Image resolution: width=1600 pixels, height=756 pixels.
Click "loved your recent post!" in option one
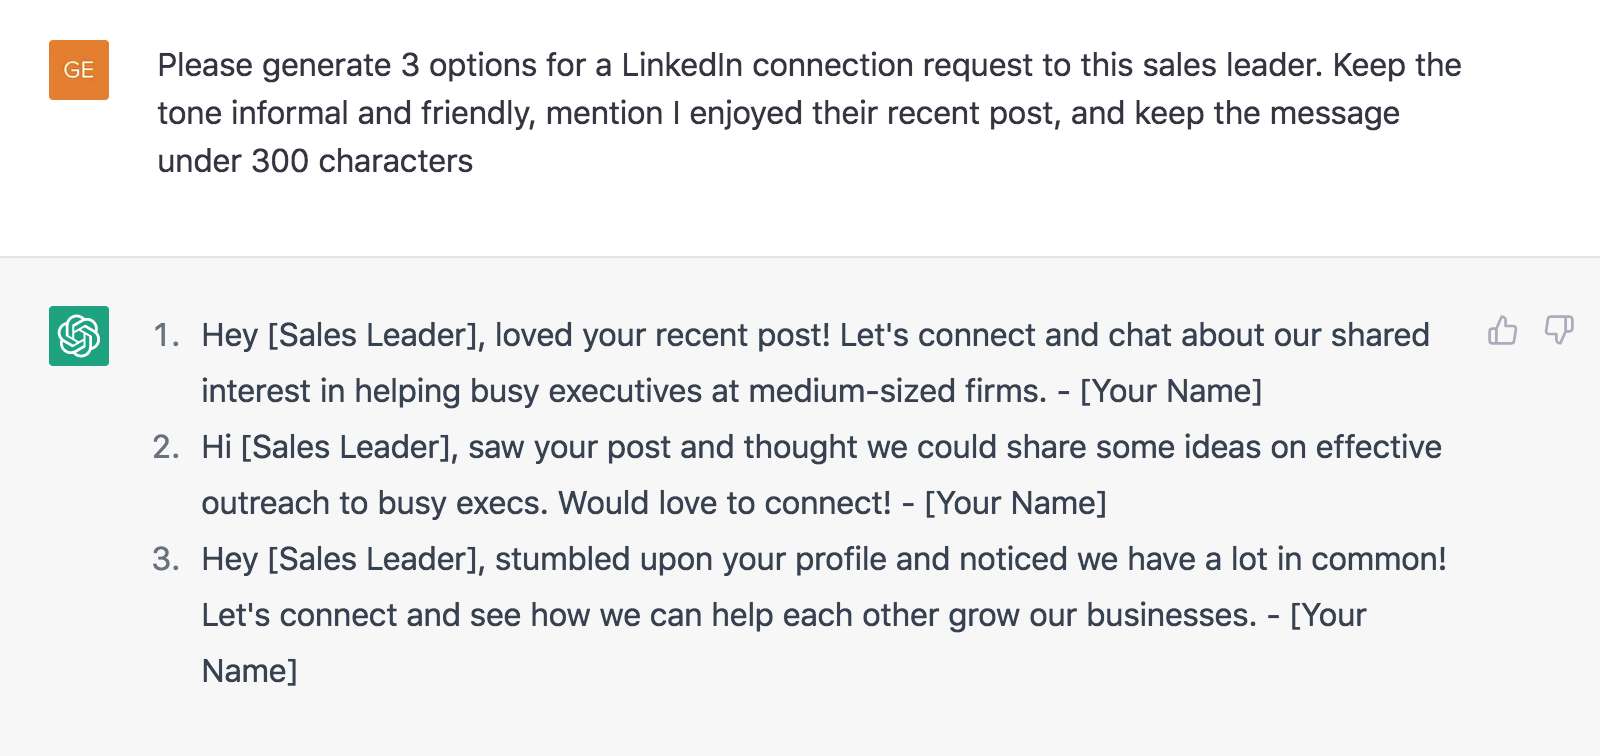point(663,335)
